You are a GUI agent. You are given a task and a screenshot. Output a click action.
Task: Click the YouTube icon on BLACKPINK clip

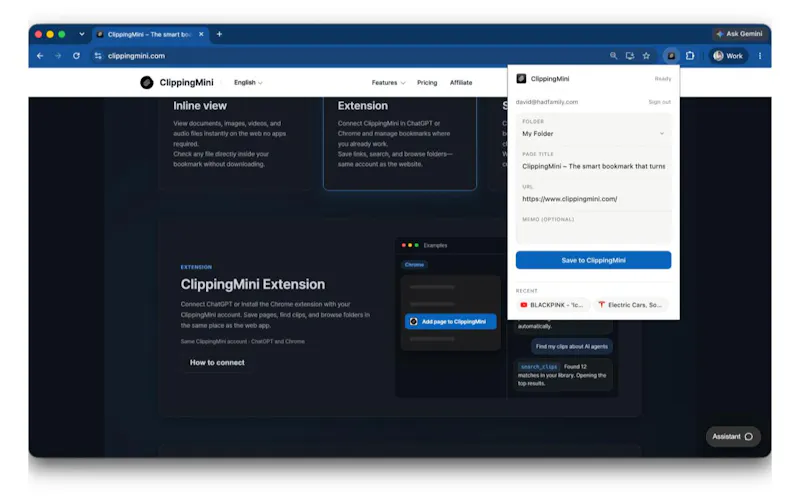(x=523, y=305)
